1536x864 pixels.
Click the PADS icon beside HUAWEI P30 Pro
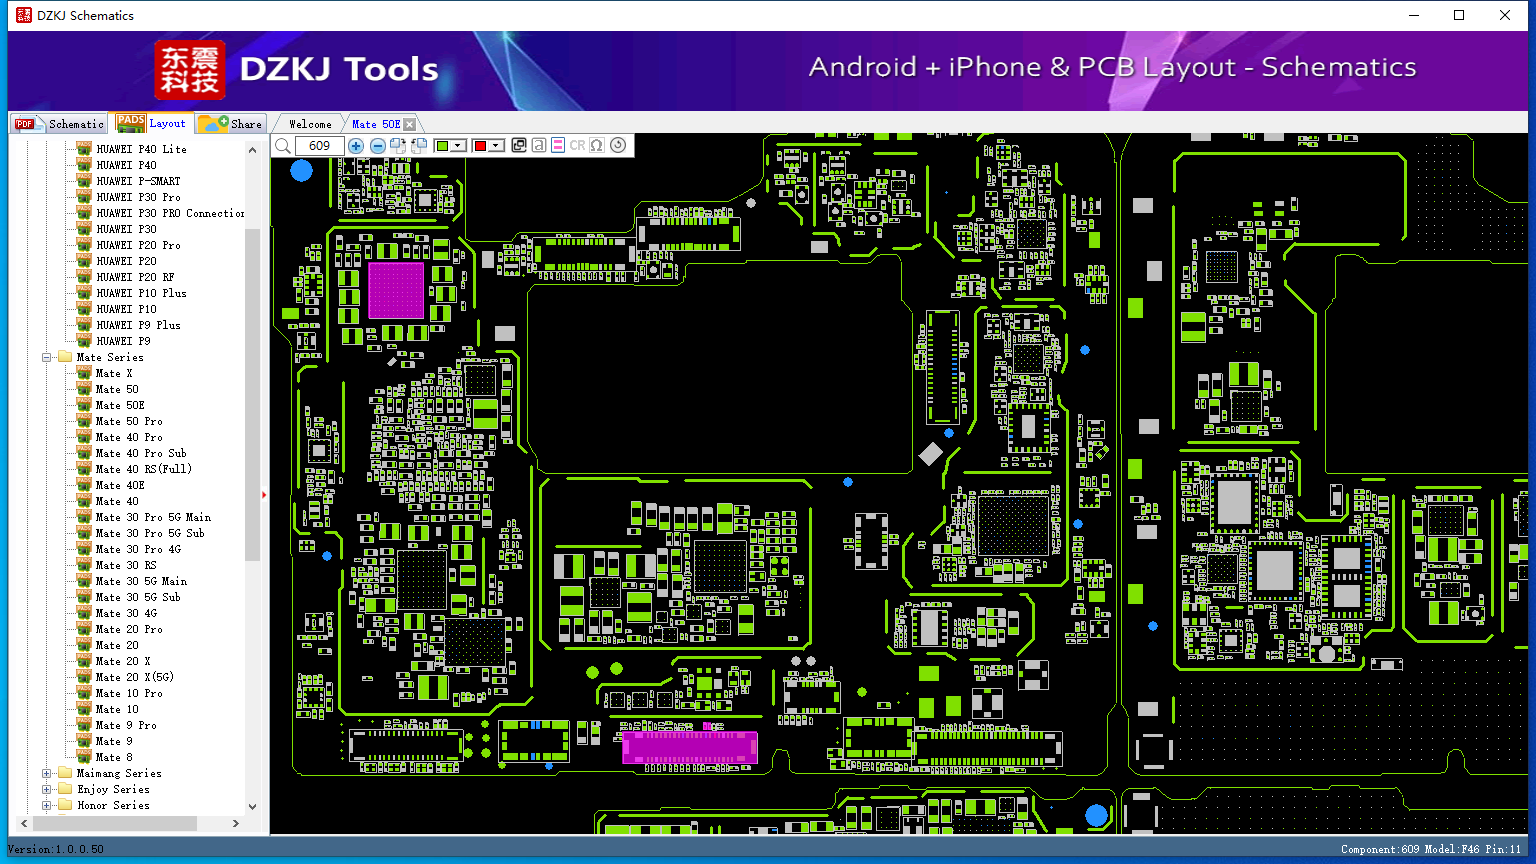pyautogui.click(x=84, y=197)
